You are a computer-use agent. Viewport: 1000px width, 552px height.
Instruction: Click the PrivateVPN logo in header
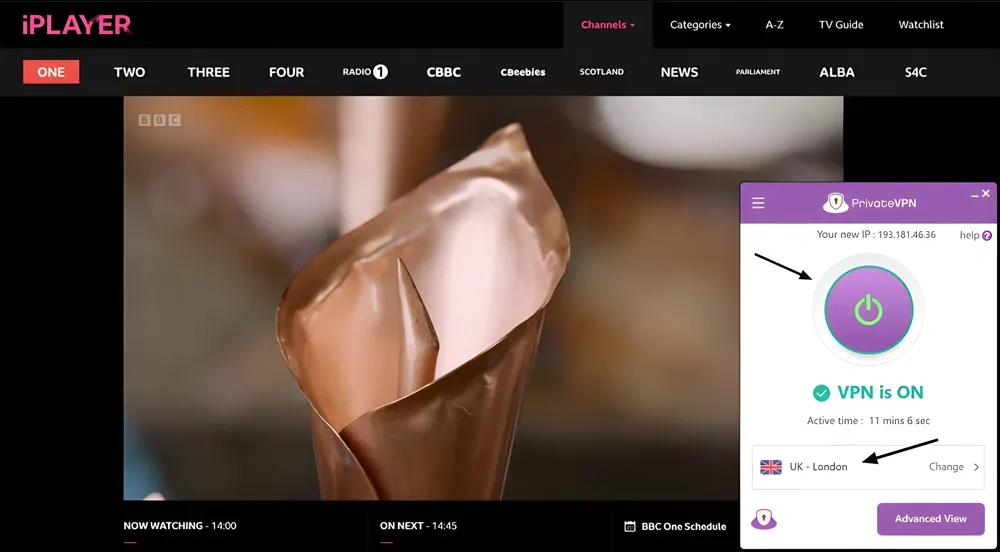869,203
